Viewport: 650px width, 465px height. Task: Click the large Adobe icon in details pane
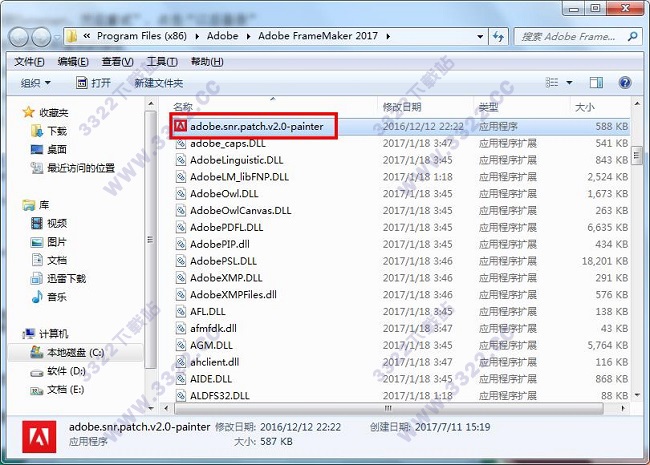pyautogui.click(x=39, y=437)
